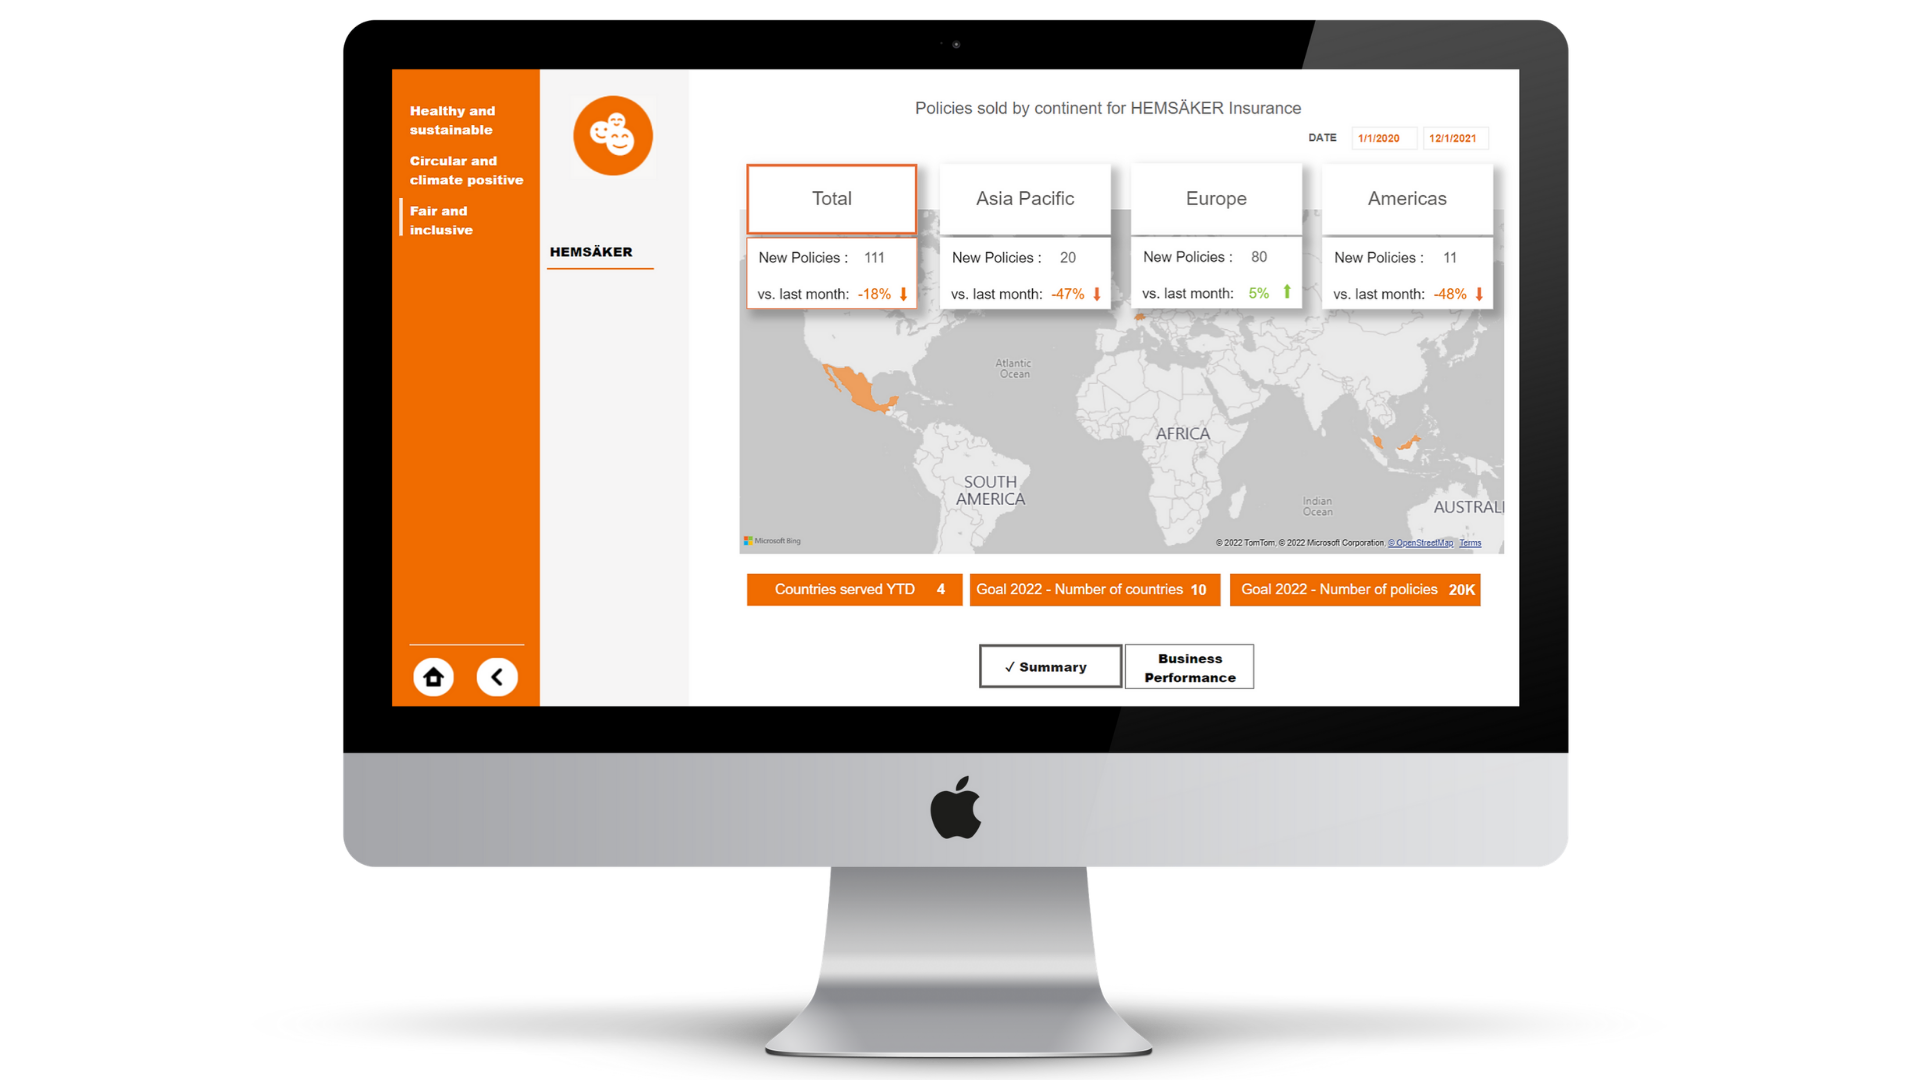The image size is (1920, 1080).
Task: Click the Total policies category icon
Action: (831, 198)
